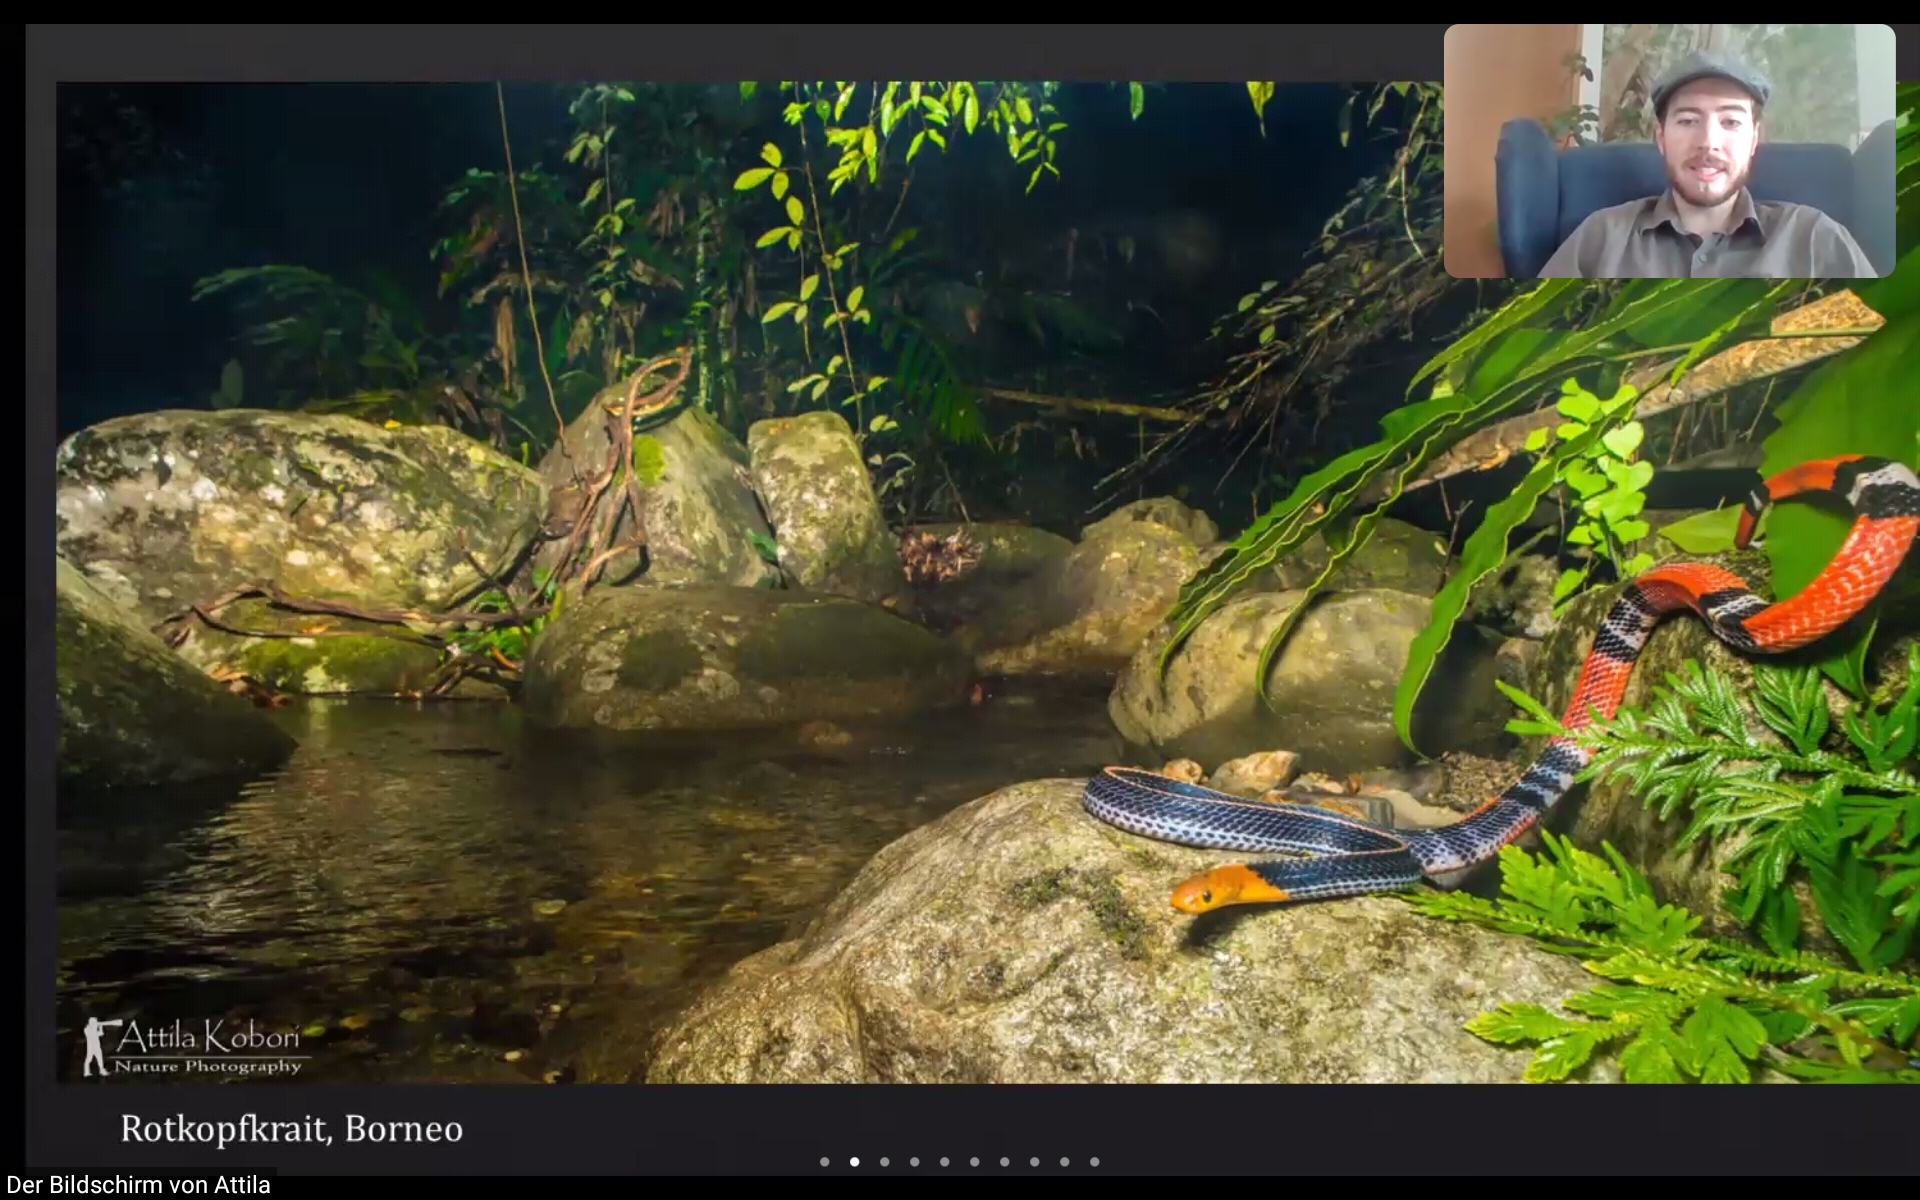Click the speaker's webcam video thumbnail
Screen dimensions: 1920x1200
[x=1669, y=151]
